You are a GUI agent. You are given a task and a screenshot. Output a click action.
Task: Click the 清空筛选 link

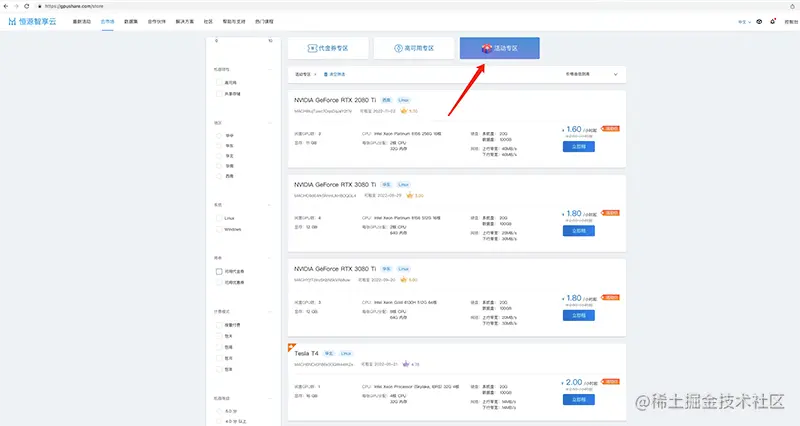pyautogui.click(x=337, y=74)
